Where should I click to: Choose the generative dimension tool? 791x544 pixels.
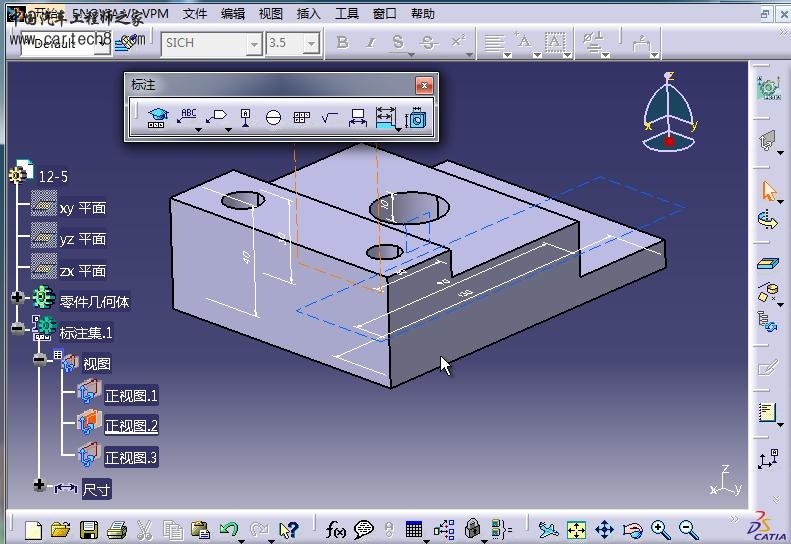click(x=416, y=118)
